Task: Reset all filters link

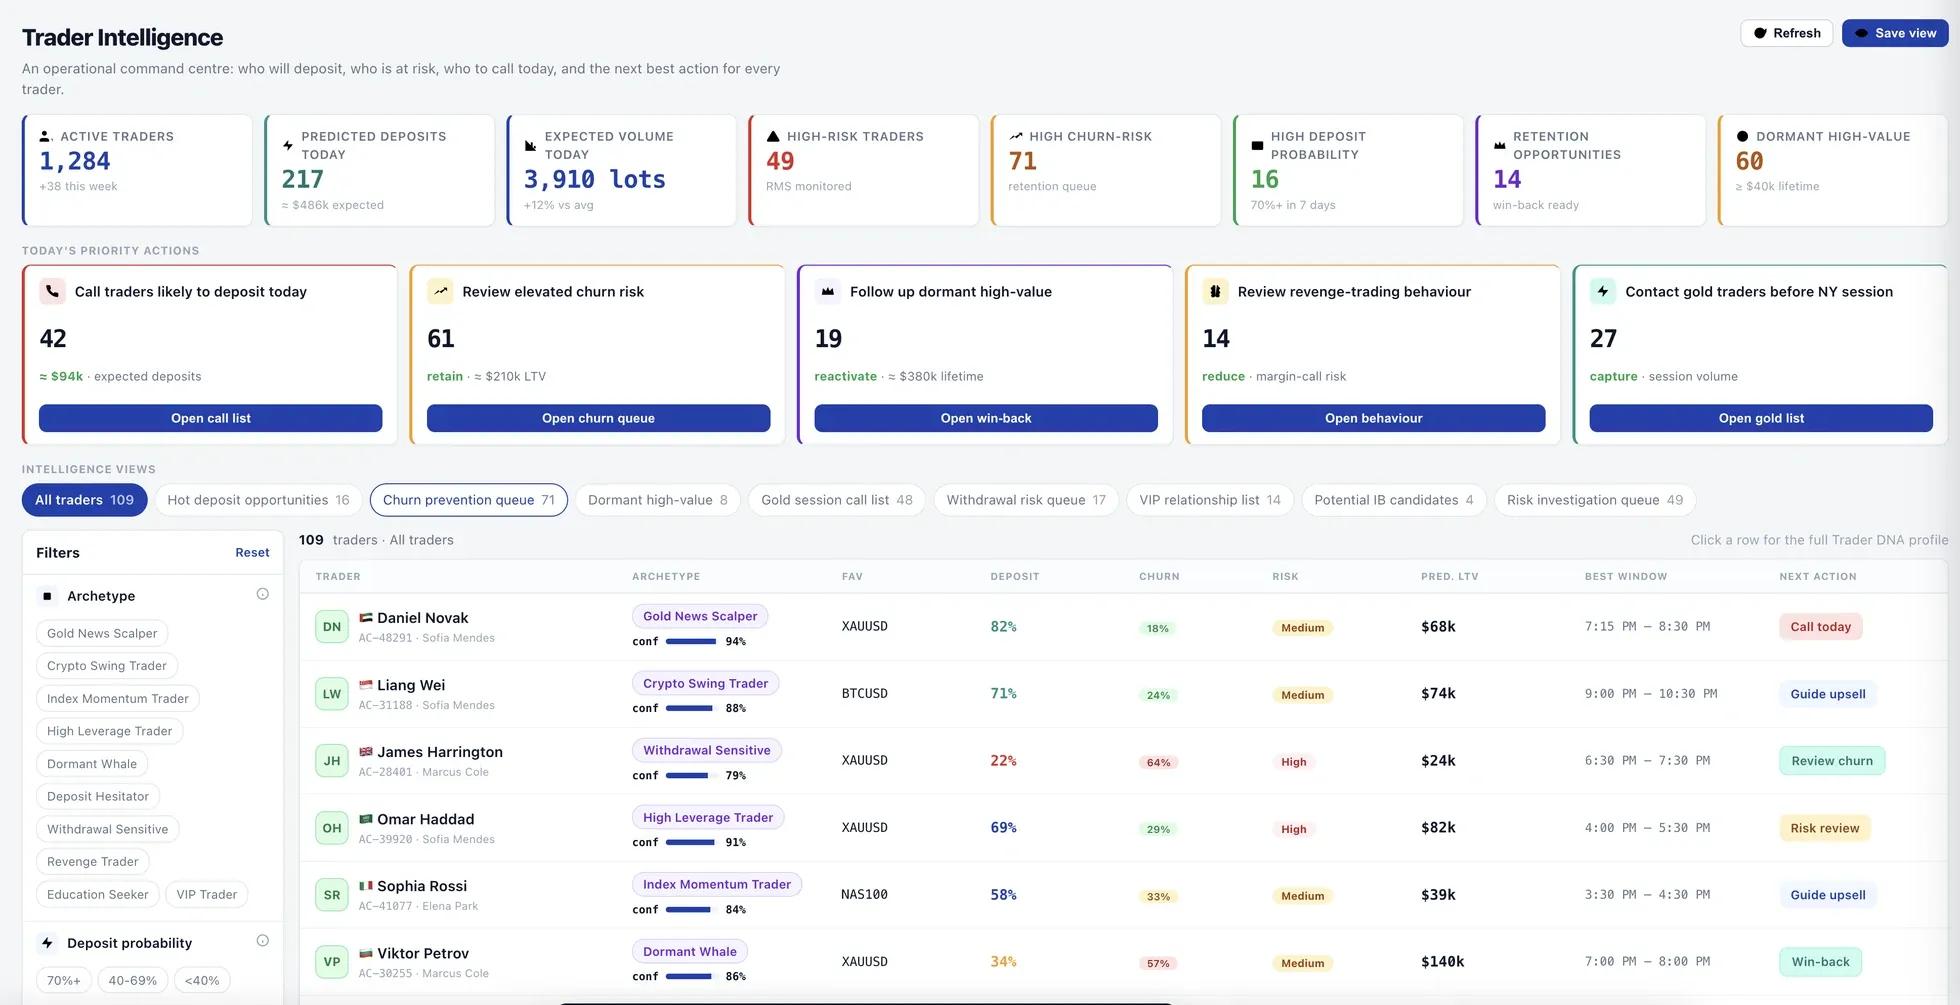Action: [x=252, y=553]
